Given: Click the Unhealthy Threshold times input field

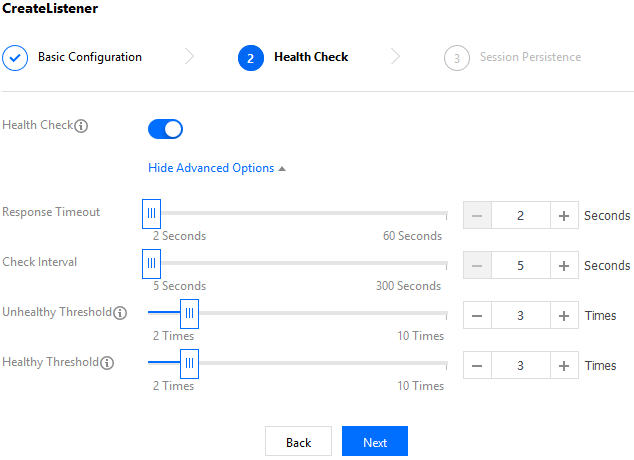Looking at the screenshot, I should click(520, 316).
